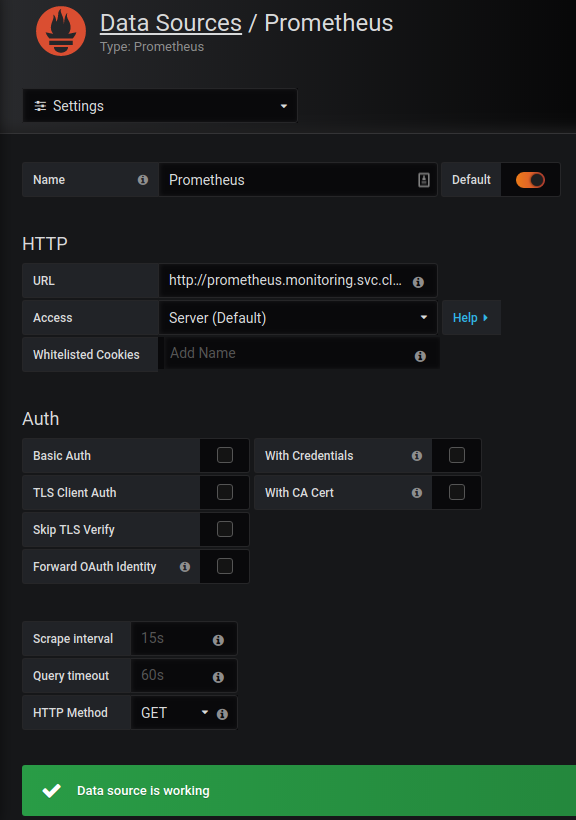Image resolution: width=576 pixels, height=820 pixels.
Task: Turn off the Default data source toggle
Action: coord(530,180)
